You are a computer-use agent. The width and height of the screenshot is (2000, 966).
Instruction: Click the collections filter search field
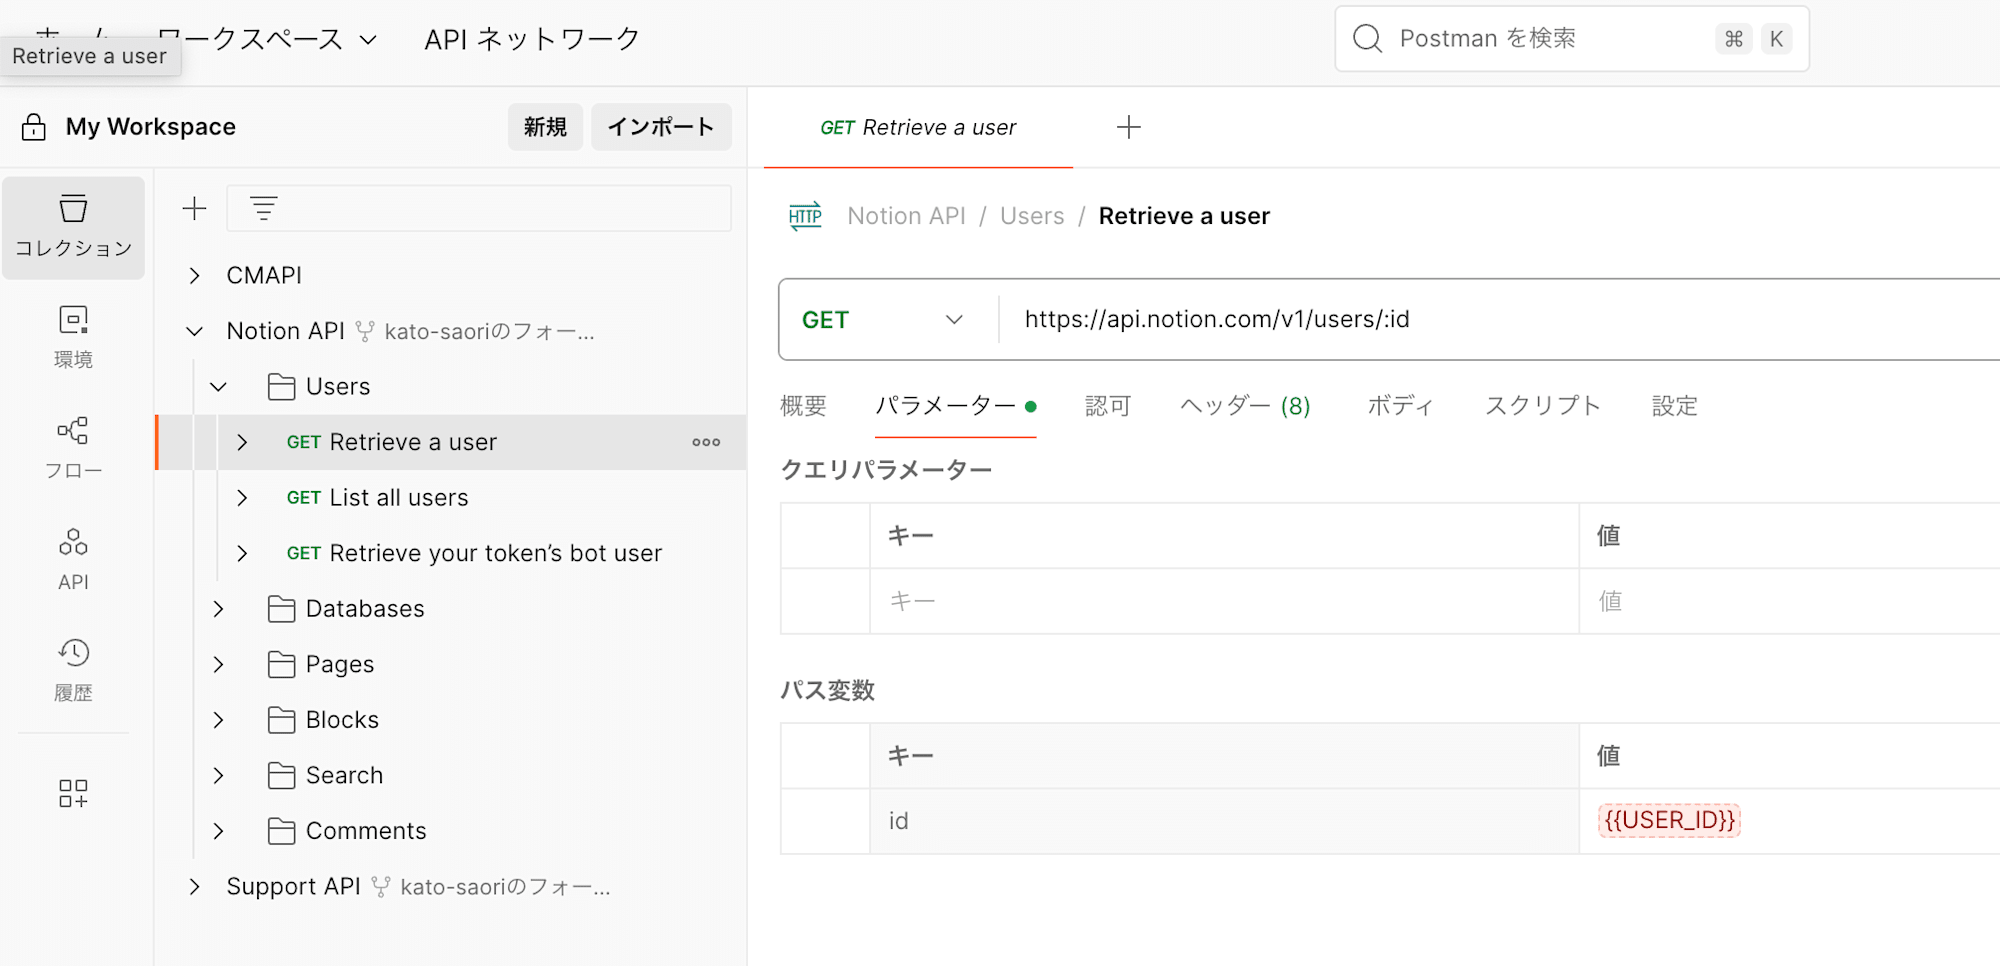pos(479,208)
